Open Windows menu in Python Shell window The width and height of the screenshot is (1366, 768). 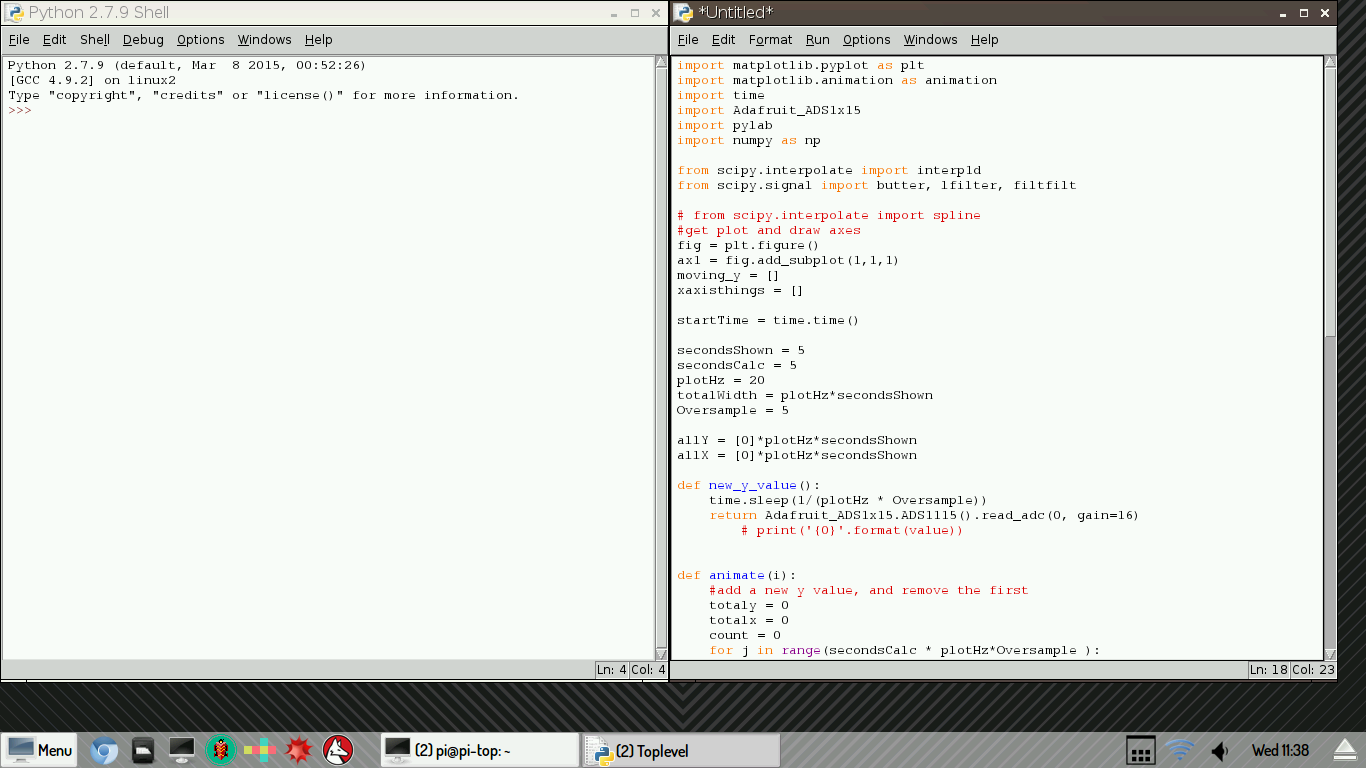[x=265, y=40]
